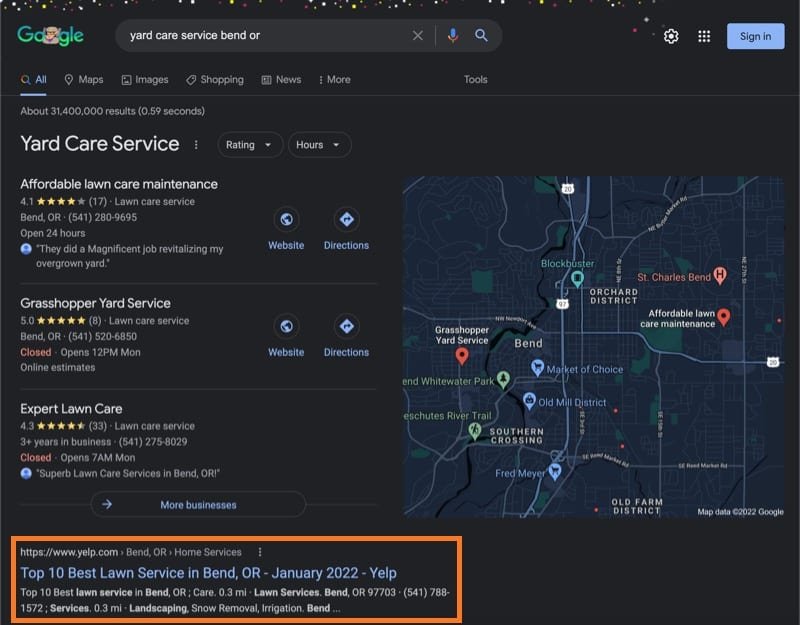Open Yelp Top 10 Best Lawn Service link
Screen dimensions: 800x625
(208, 573)
